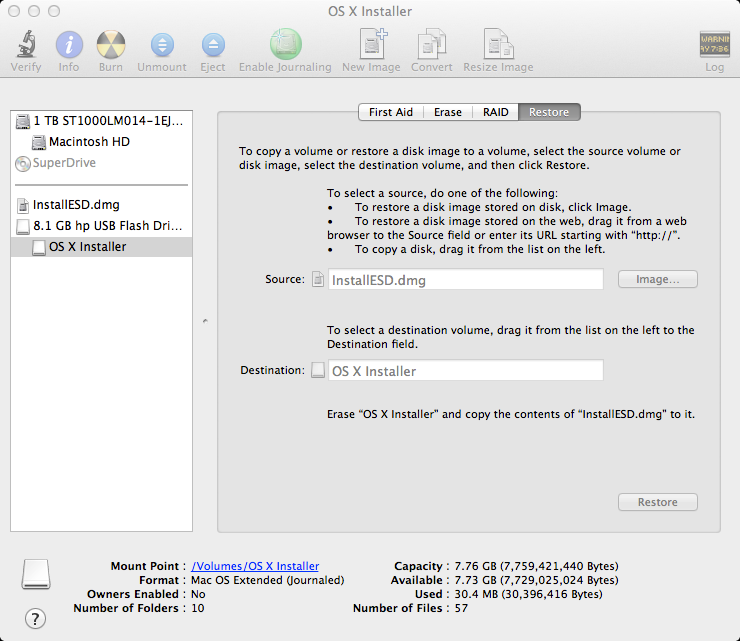The width and height of the screenshot is (740, 641).
Task: Open the Info toolbar icon
Action: click(69, 45)
